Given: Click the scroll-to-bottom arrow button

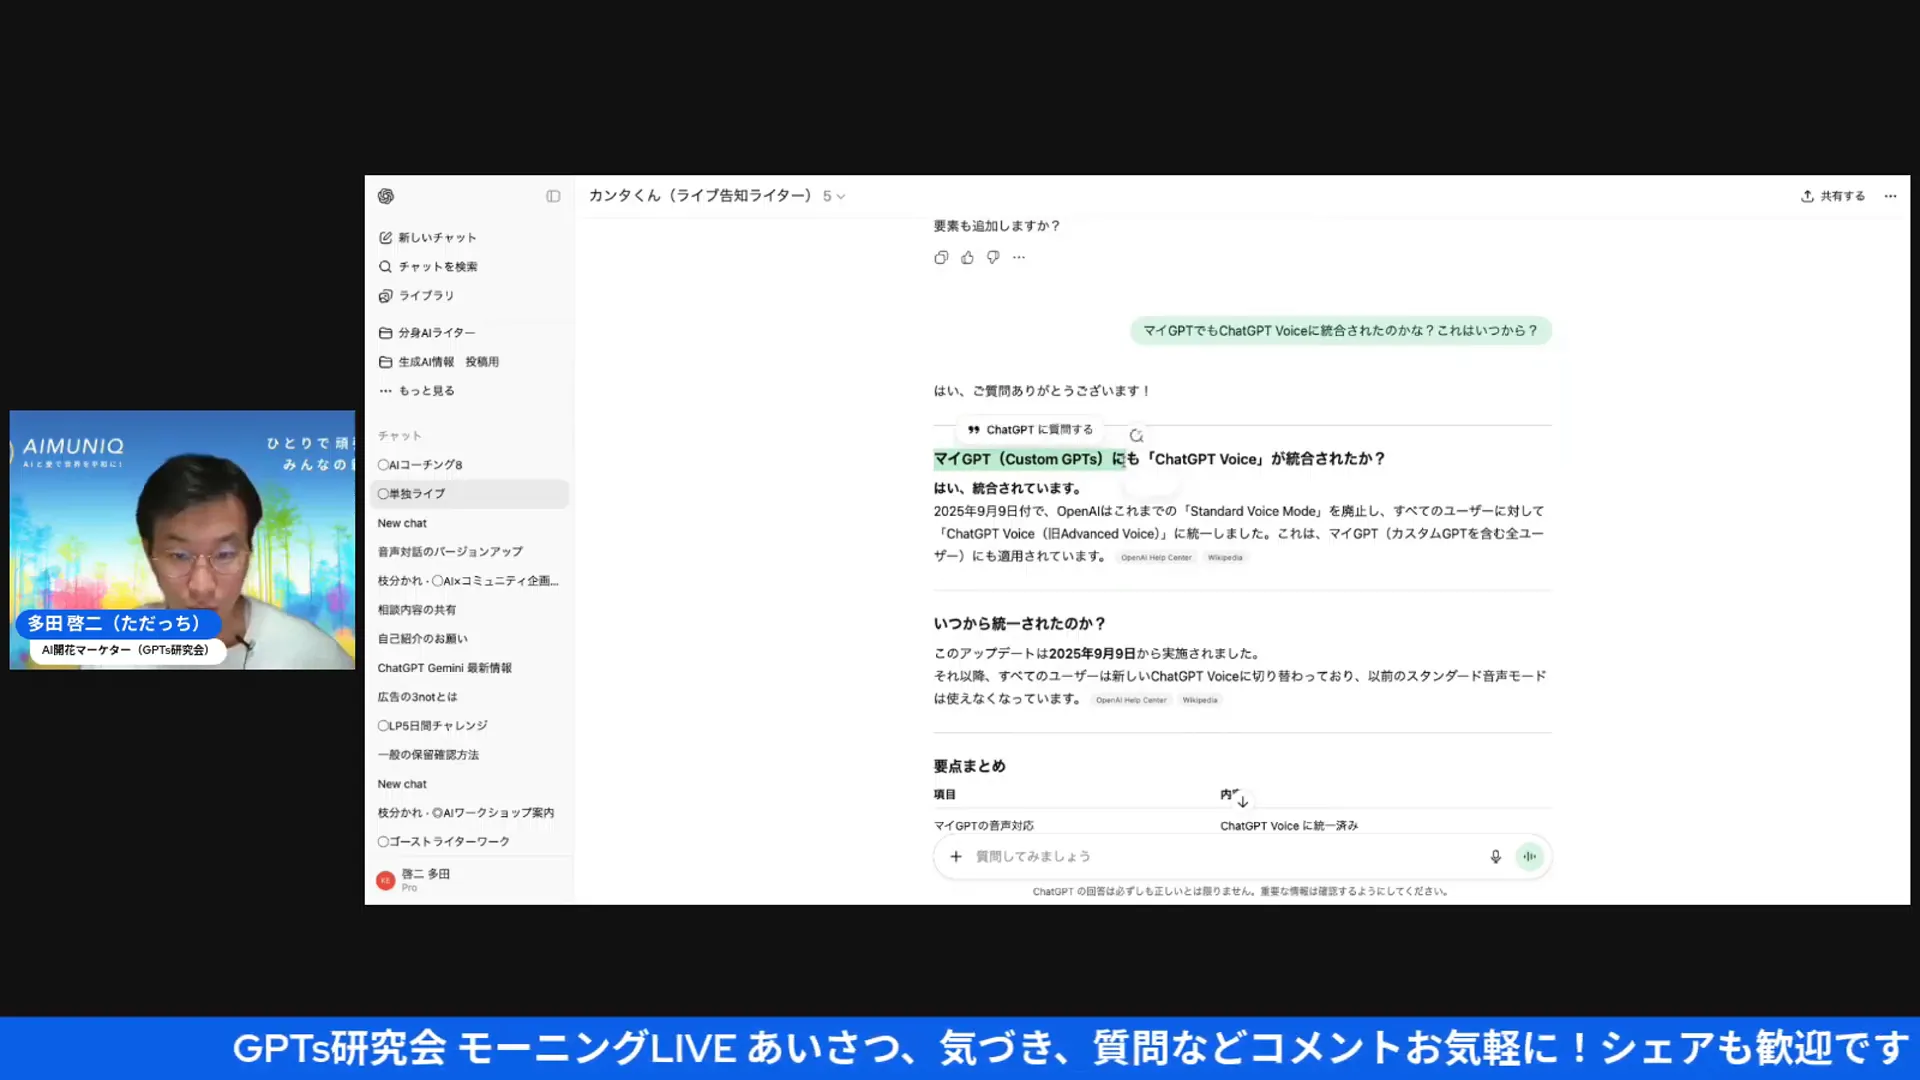Looking at the screenshot, I should coord(1242,801).
